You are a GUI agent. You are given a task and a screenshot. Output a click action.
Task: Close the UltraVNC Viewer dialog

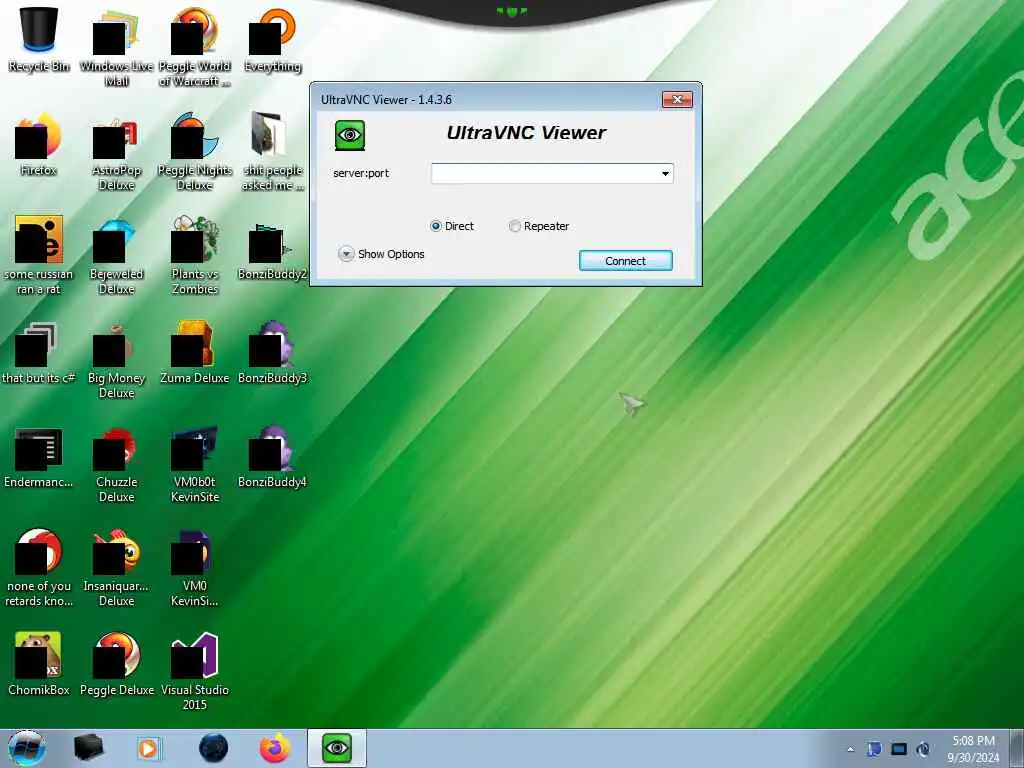tap(677, 99)
